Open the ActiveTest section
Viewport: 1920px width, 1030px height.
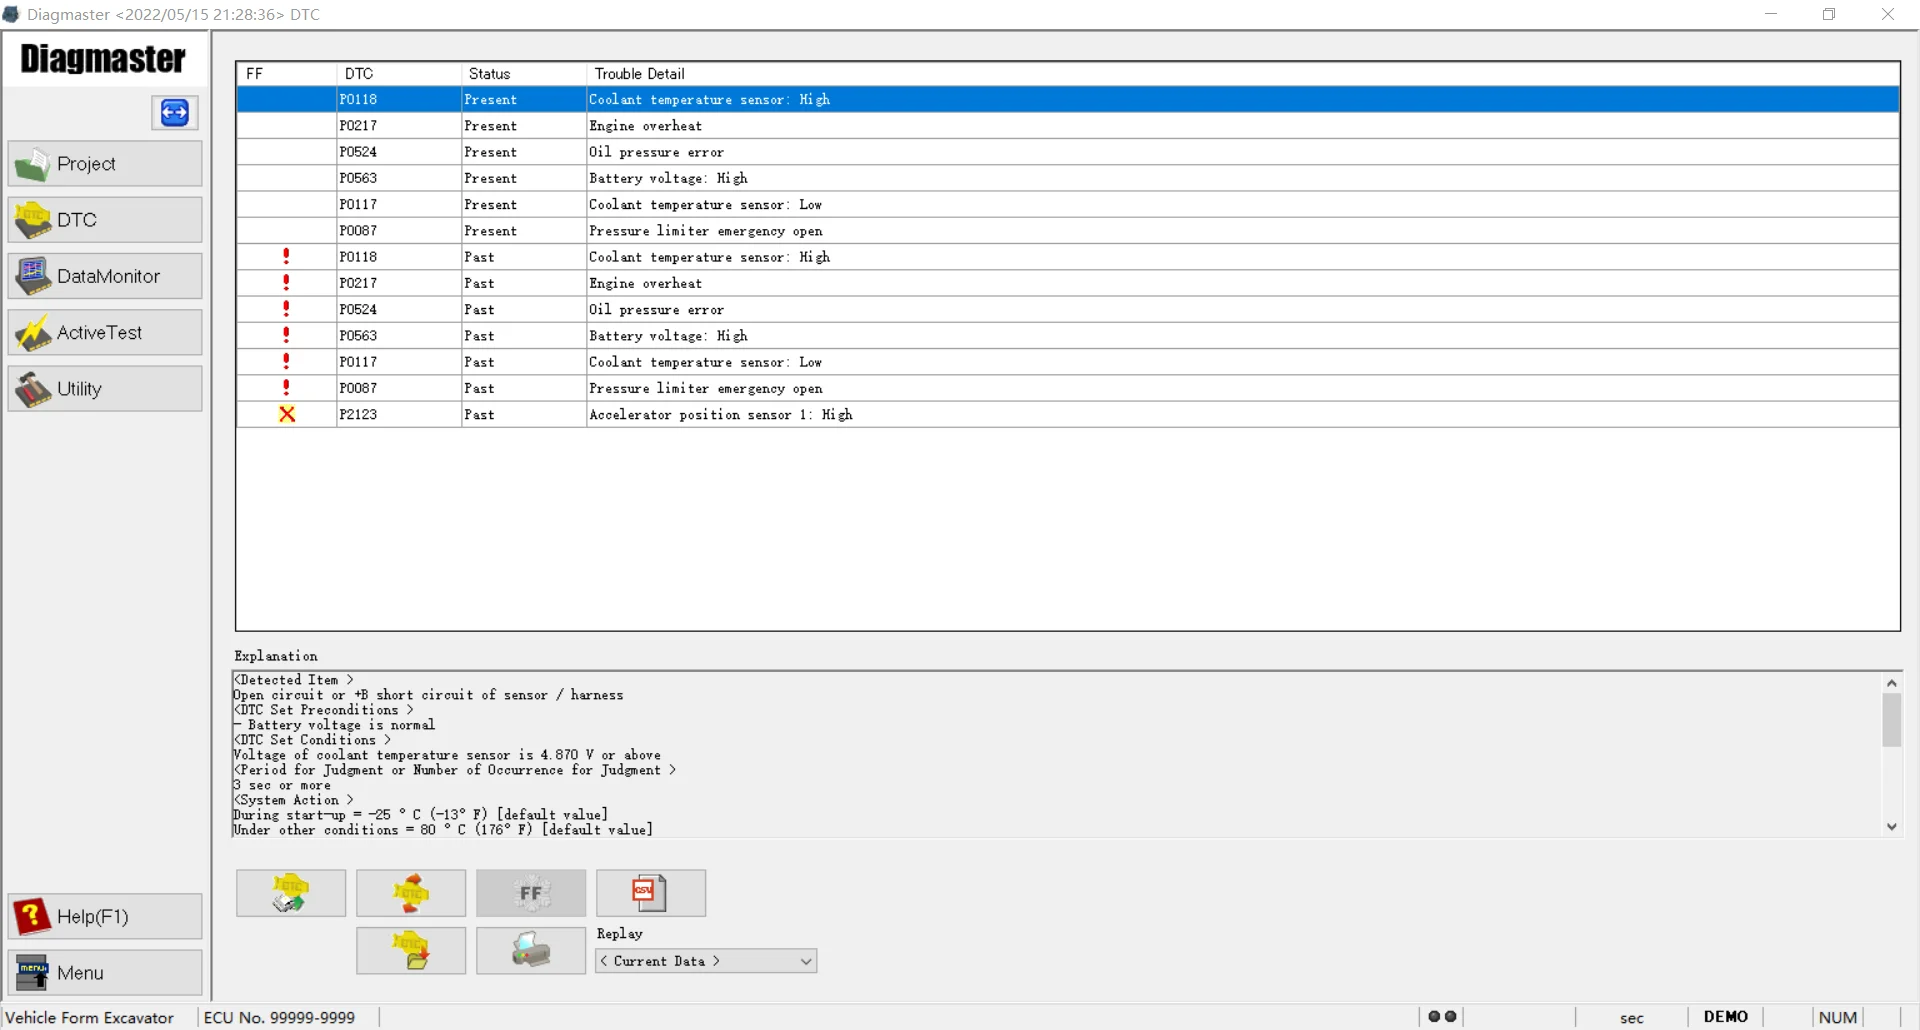click(105, 333)
